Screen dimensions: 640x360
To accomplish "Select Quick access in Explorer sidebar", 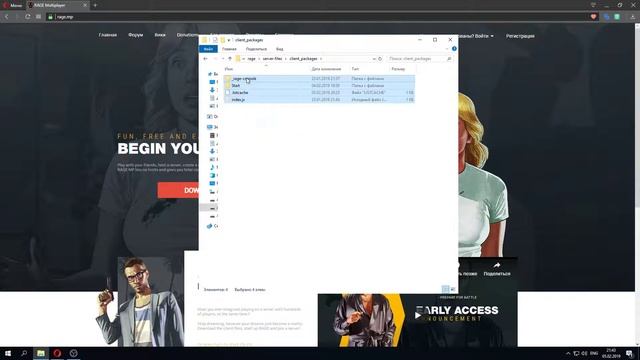I will coord(213,74).
